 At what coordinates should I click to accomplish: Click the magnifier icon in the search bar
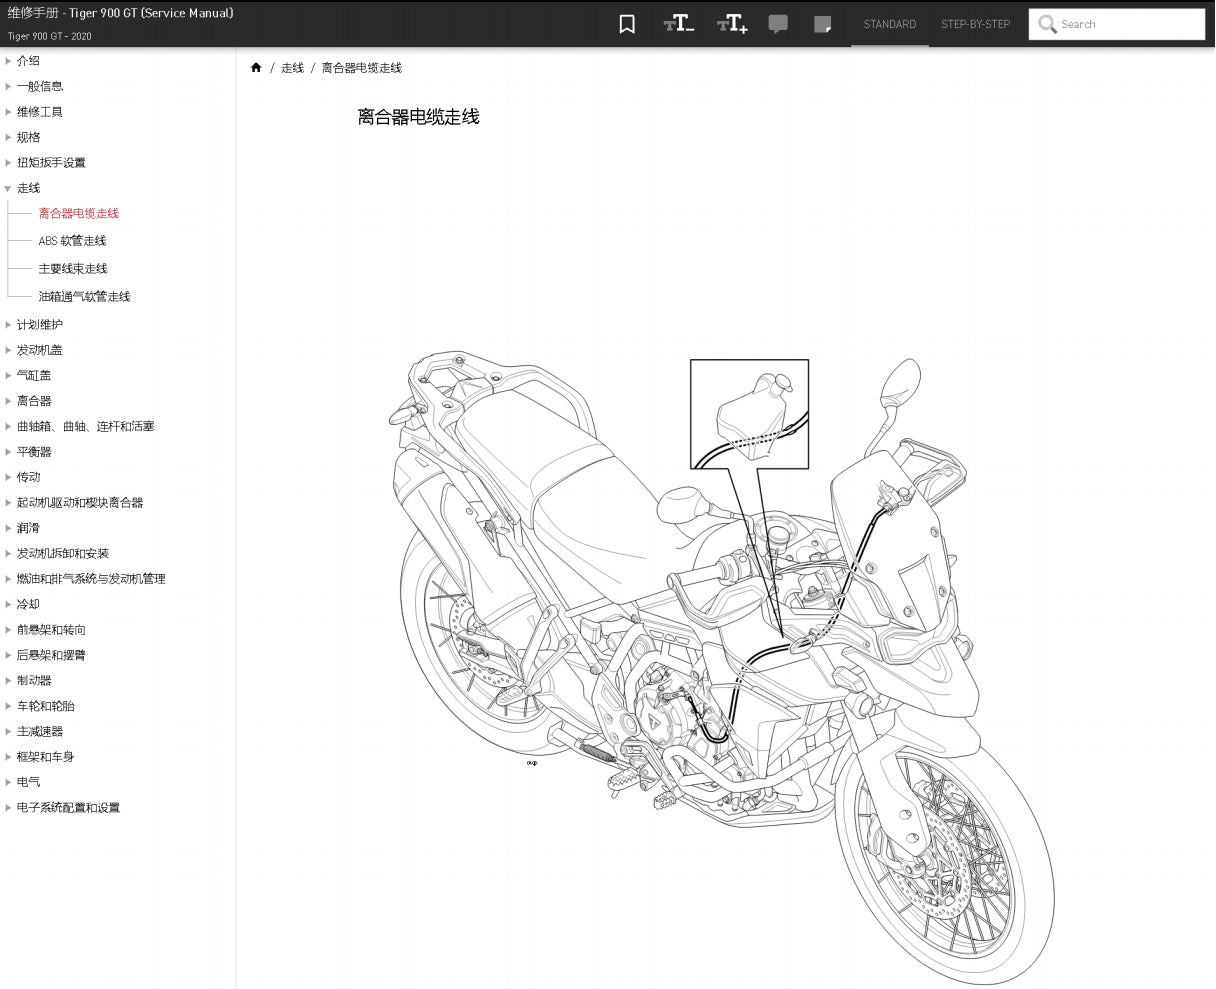tap(1047, 24)
